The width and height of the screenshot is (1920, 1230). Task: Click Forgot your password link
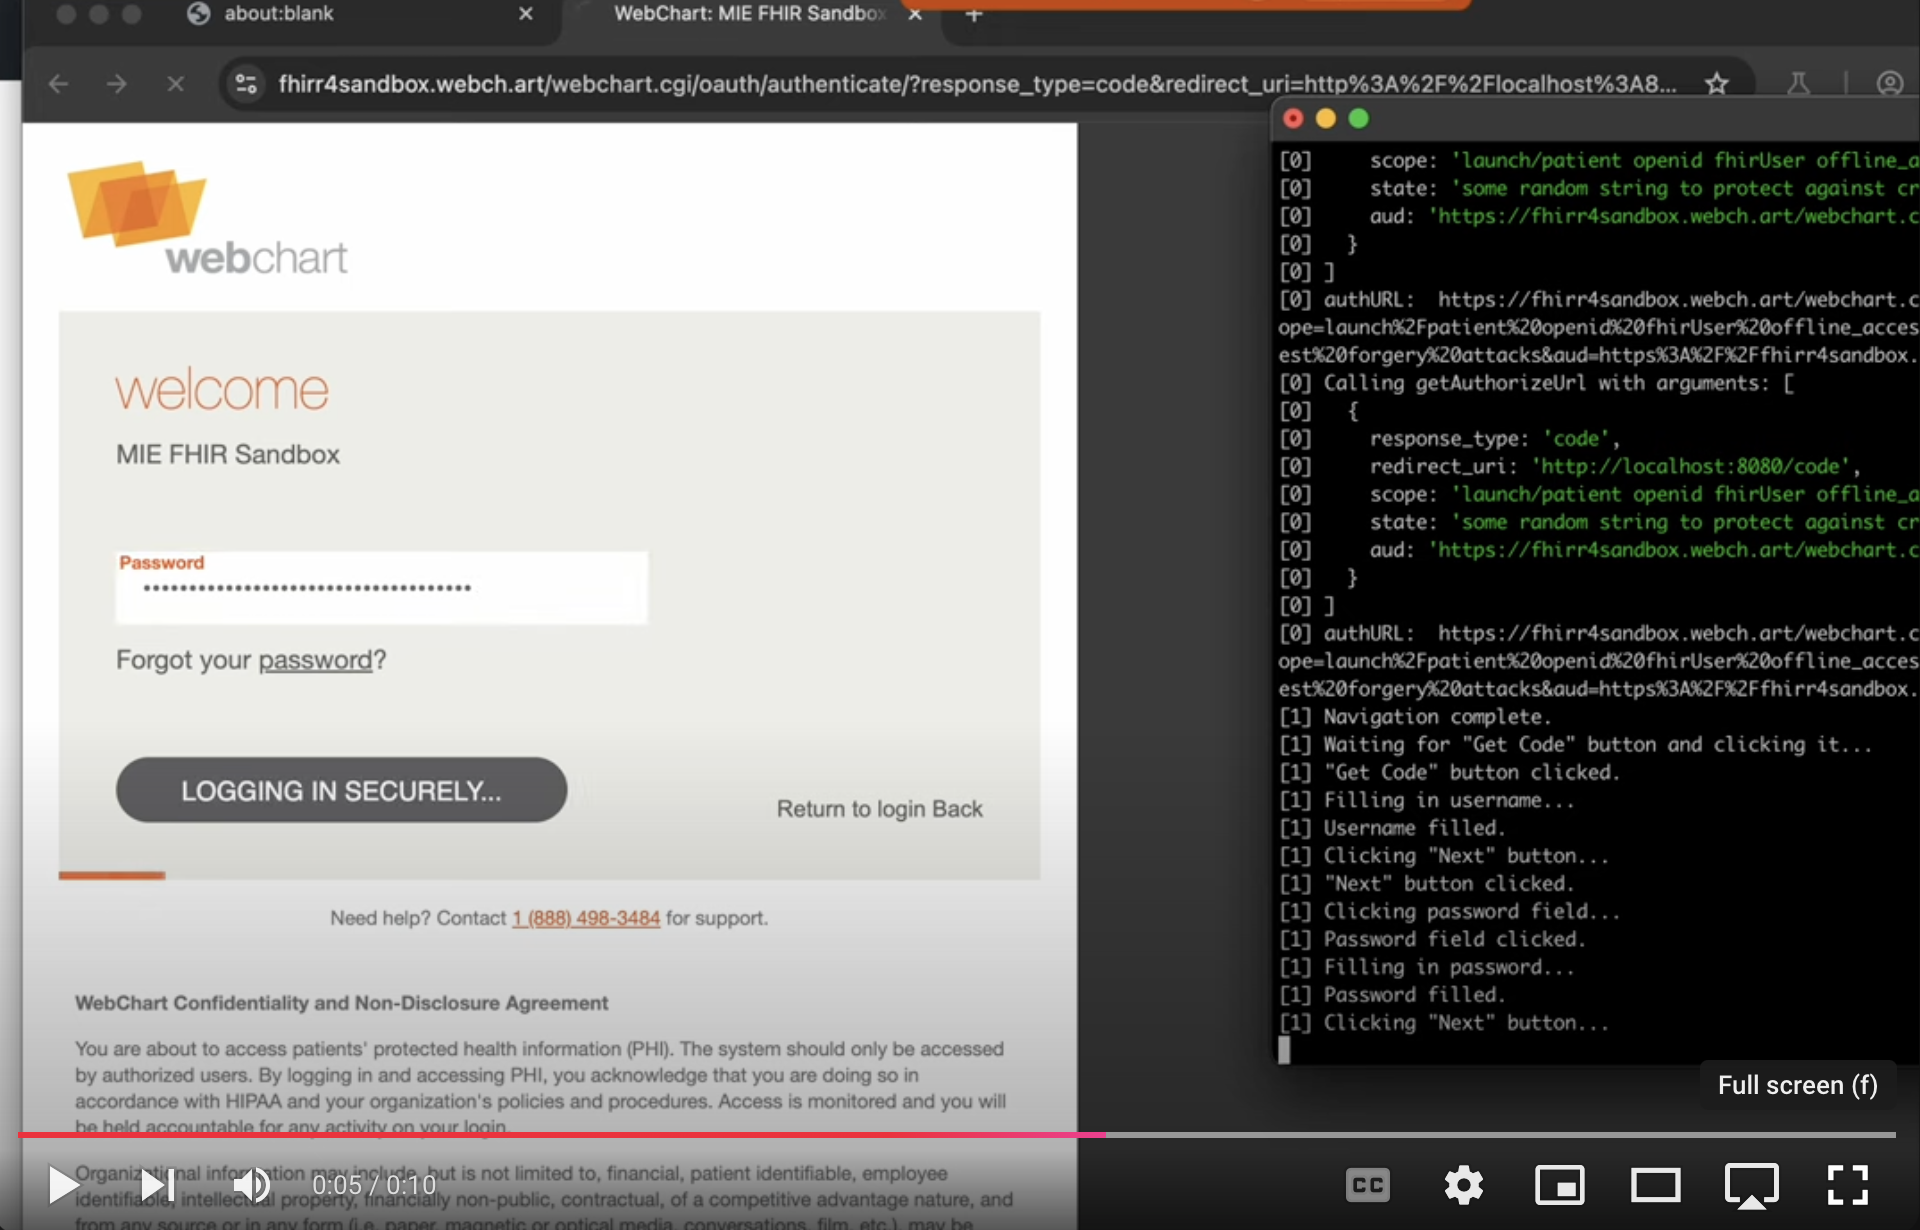[x=315, y=660]
